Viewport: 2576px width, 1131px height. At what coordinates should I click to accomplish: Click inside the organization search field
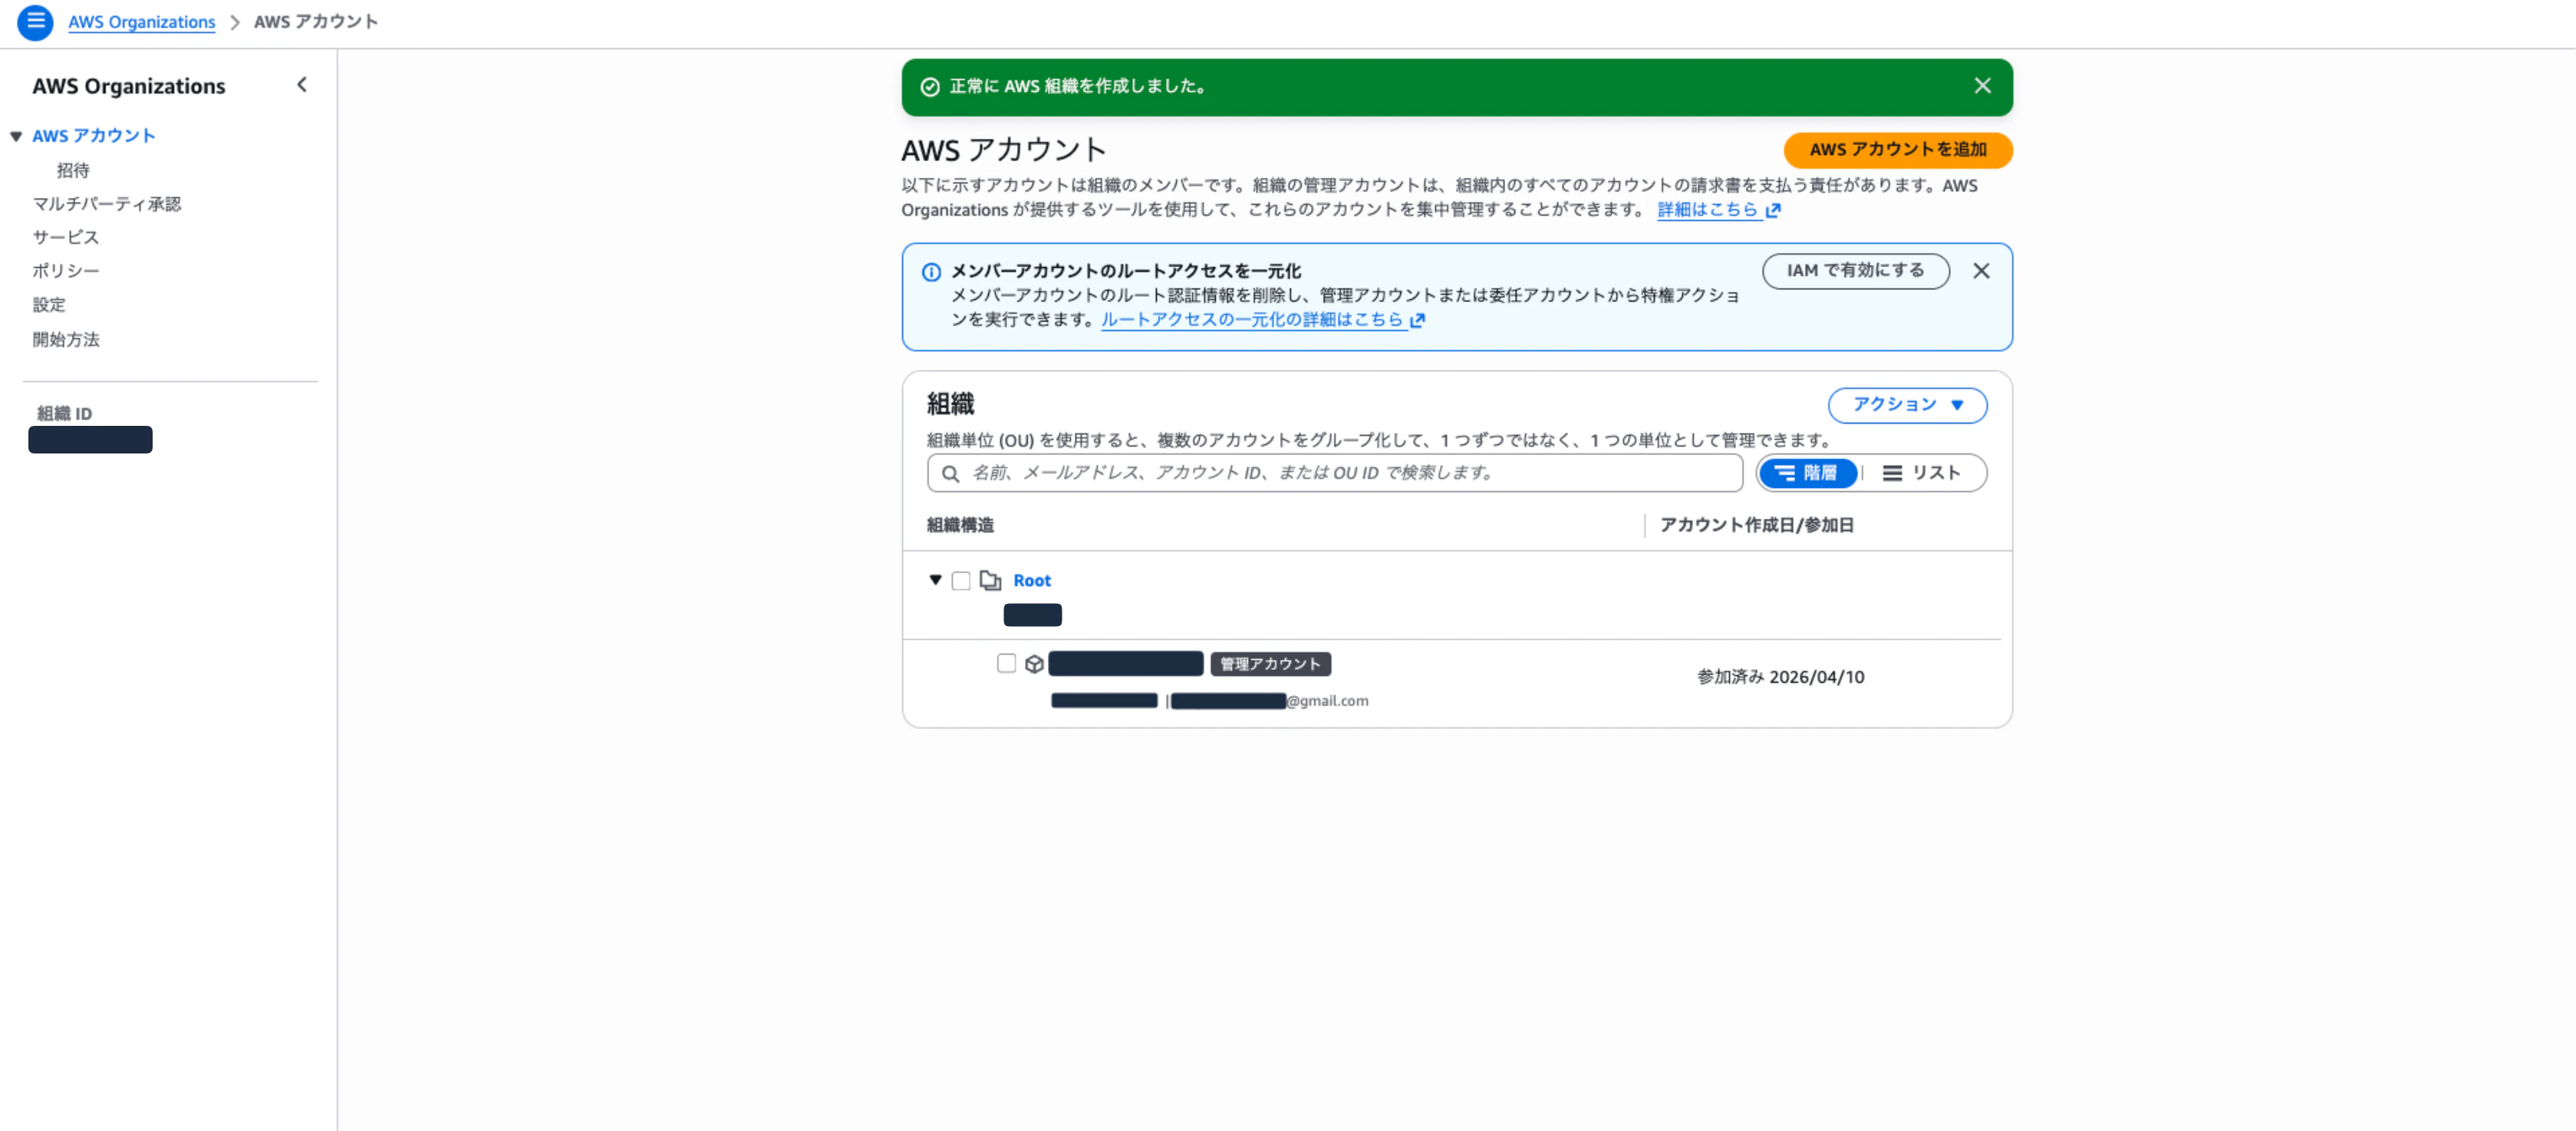coord(1300,473)
